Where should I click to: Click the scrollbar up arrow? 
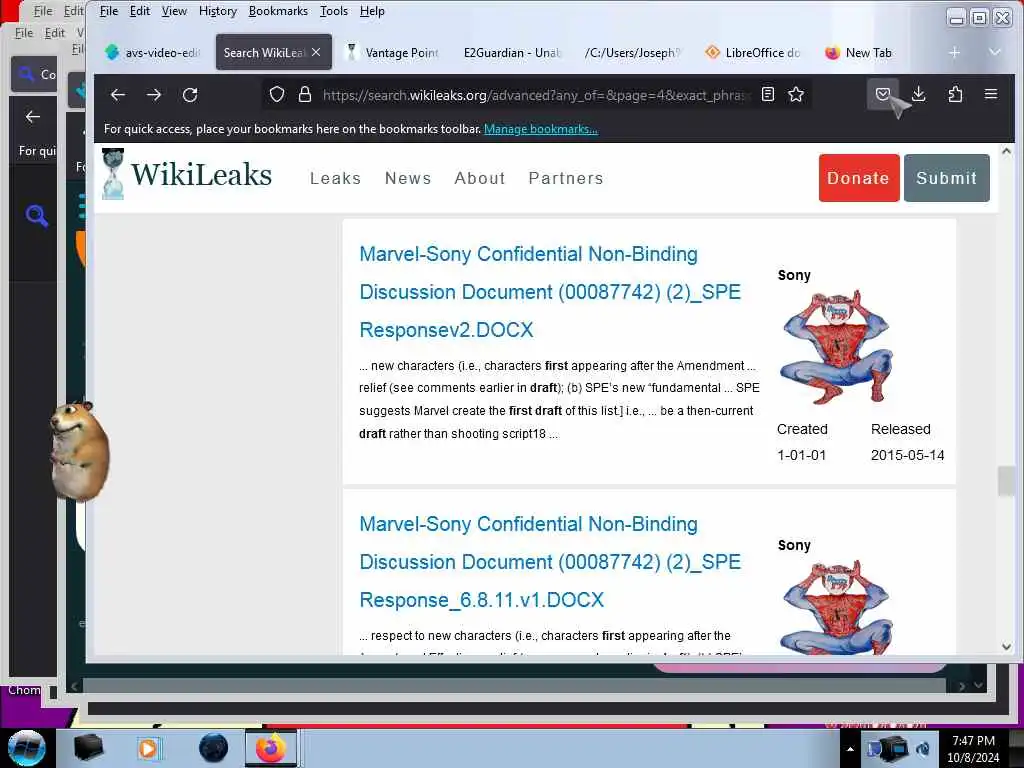pyautogui.click(x=1006, y=152)
